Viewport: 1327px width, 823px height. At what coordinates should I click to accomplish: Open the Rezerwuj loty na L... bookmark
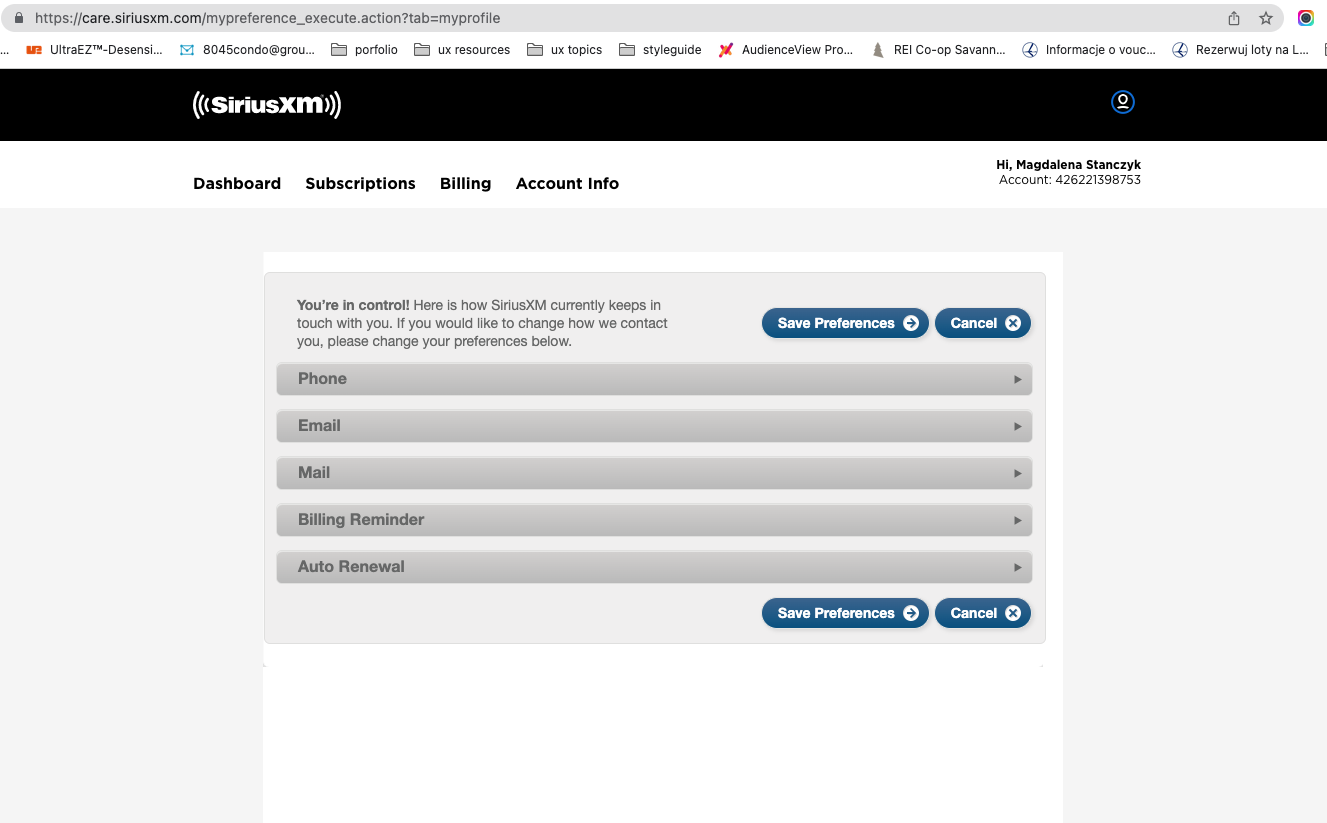click(x=1240, y=49)
